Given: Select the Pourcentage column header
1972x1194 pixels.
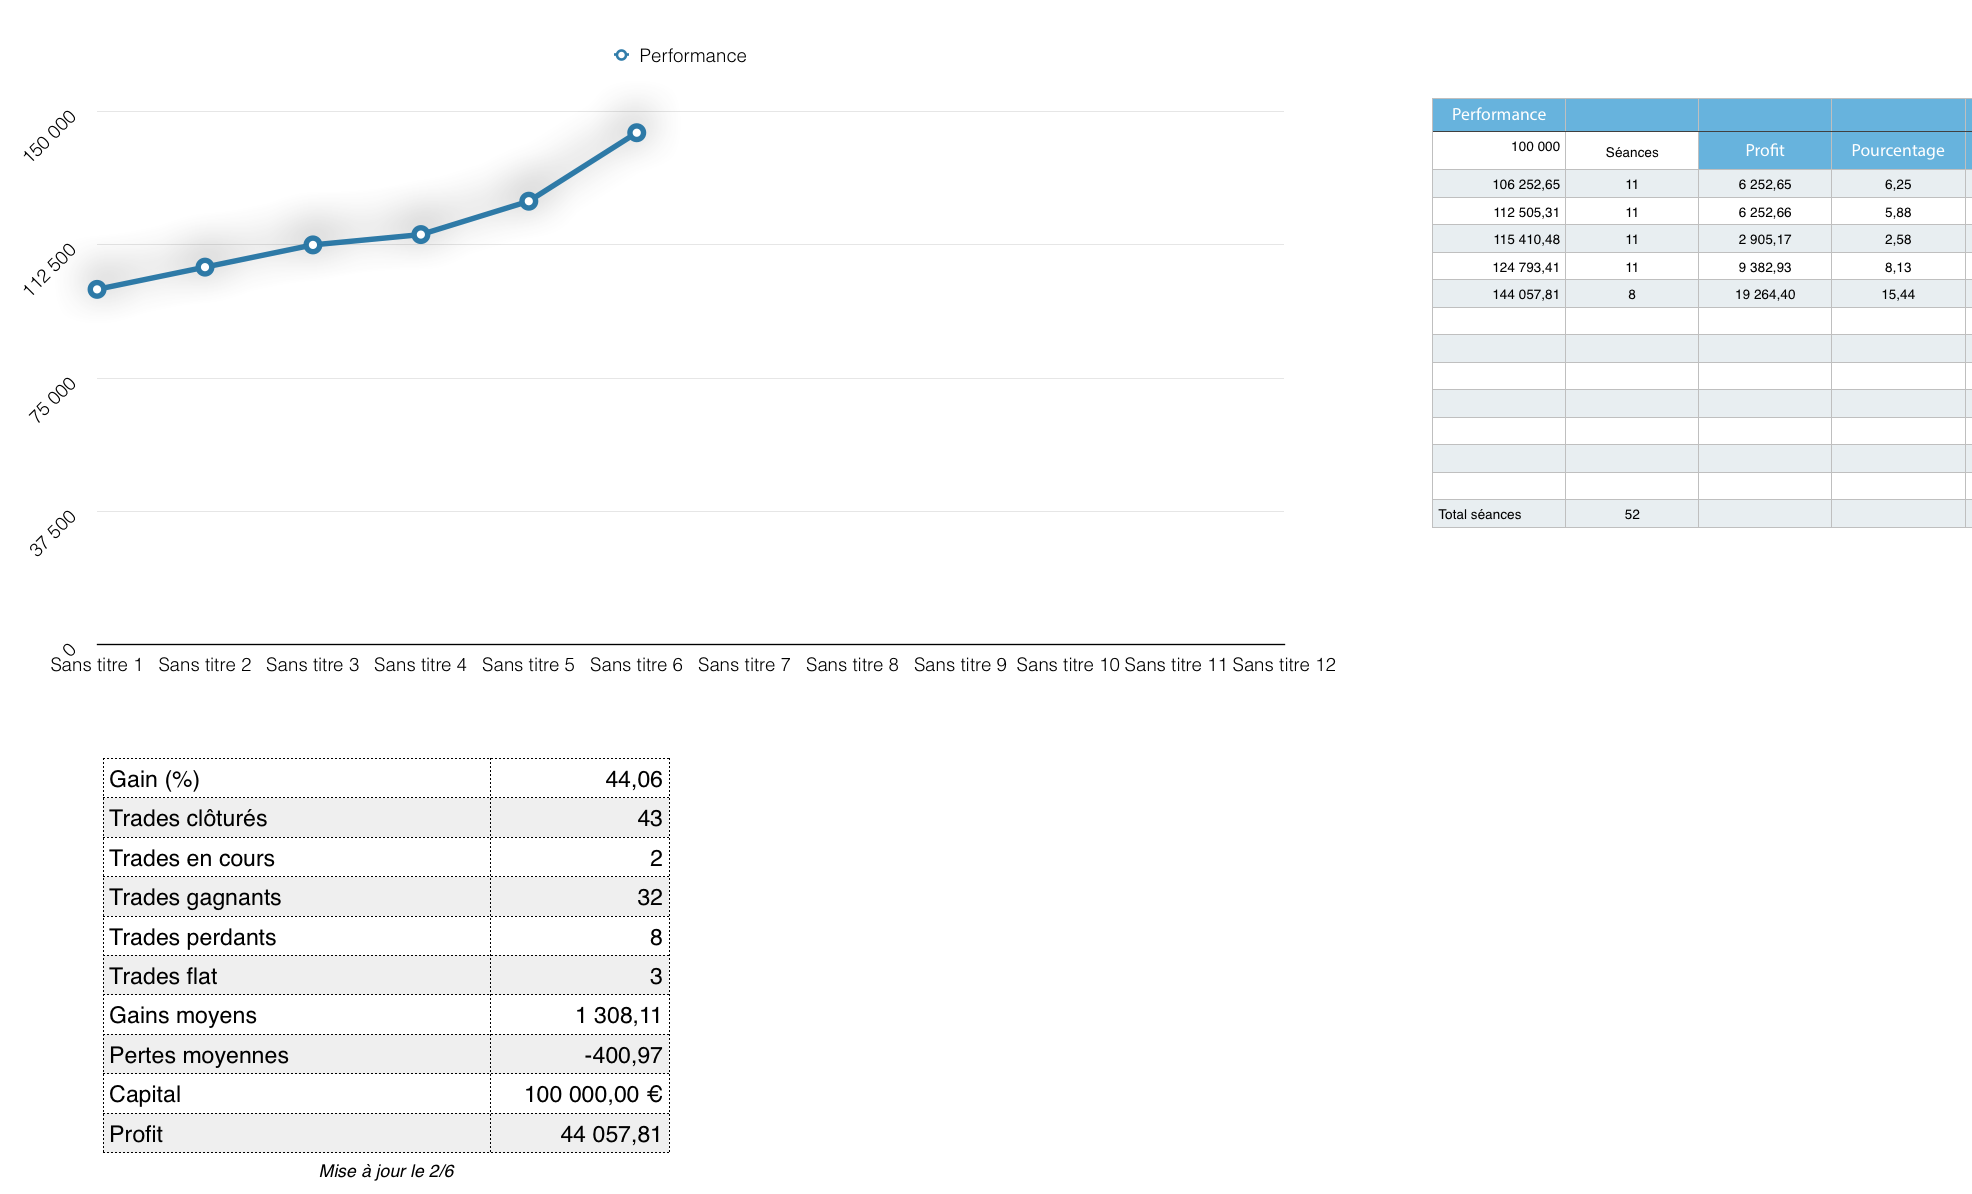Looking at the screenshot, I should point(1897,150).
